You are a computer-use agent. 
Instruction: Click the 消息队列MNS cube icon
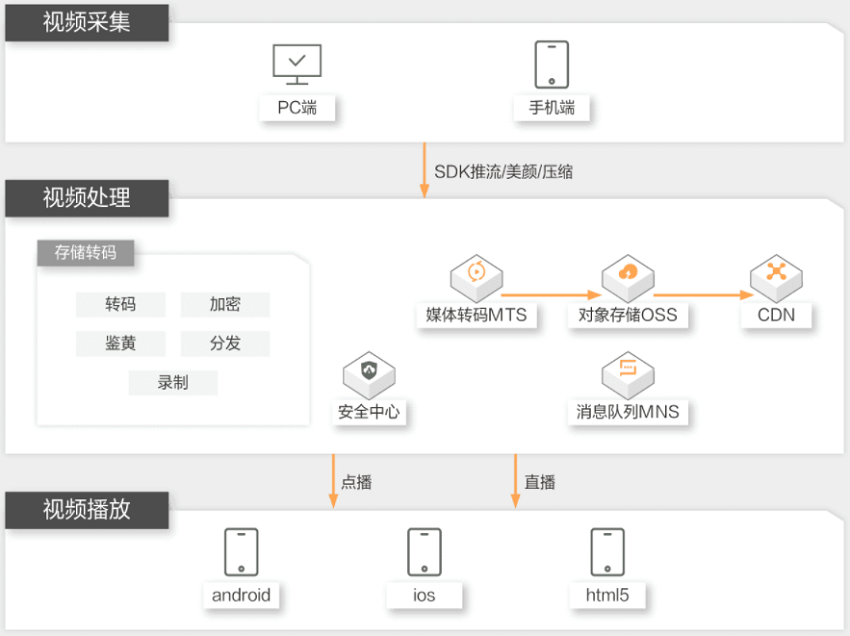coord(628,375)
